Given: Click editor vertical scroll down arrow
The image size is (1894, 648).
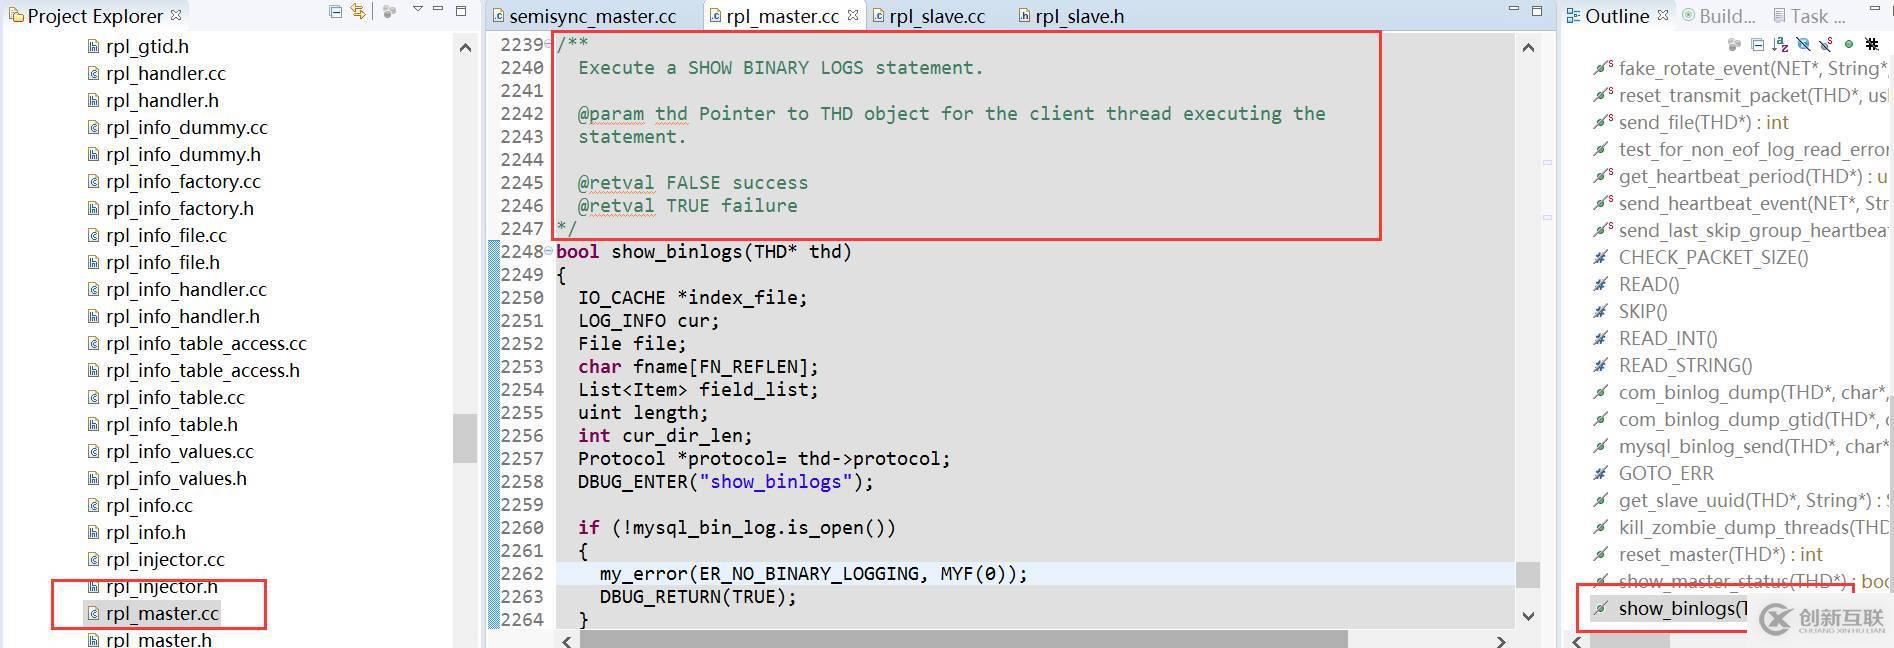Looking at the screenshot, I should [1528, 616].
